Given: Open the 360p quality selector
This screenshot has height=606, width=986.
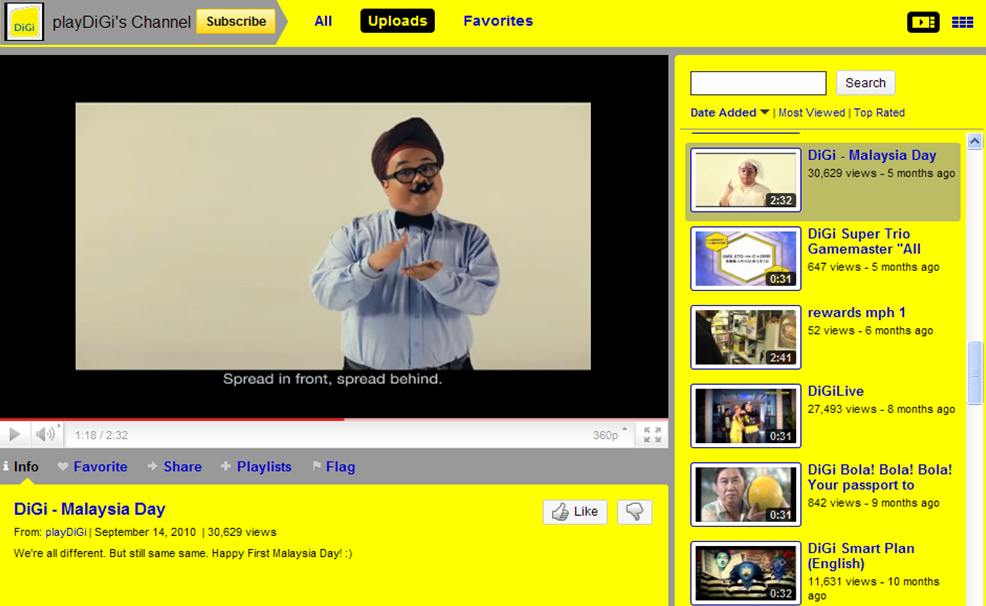Looking at the screenshot, I should coord(609,434).
